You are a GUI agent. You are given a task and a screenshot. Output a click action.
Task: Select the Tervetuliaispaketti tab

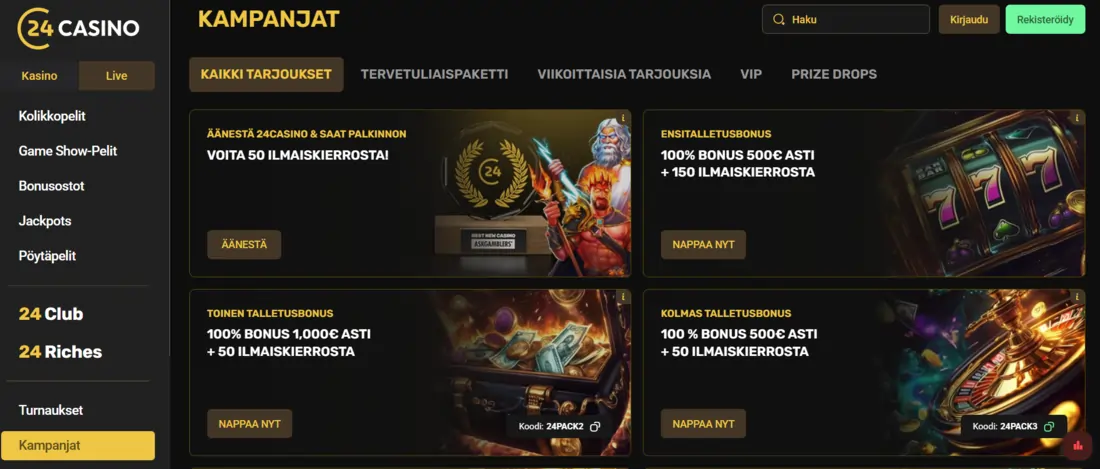coord(434,74)
